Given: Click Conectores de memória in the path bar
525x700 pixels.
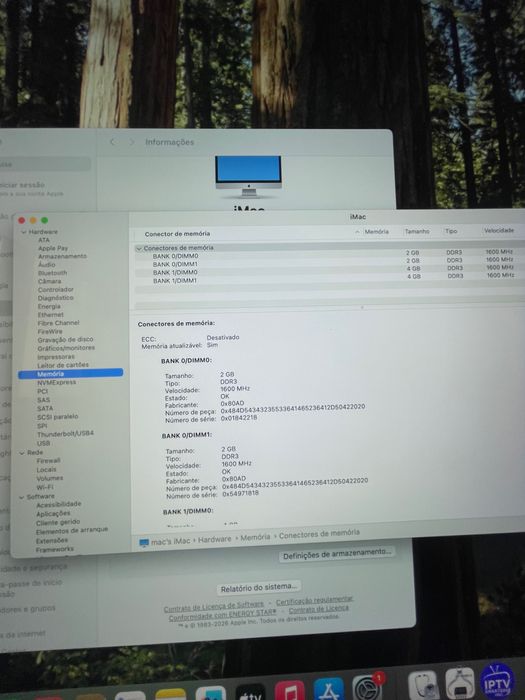Looking at the screenshot, I should [319, 534].
